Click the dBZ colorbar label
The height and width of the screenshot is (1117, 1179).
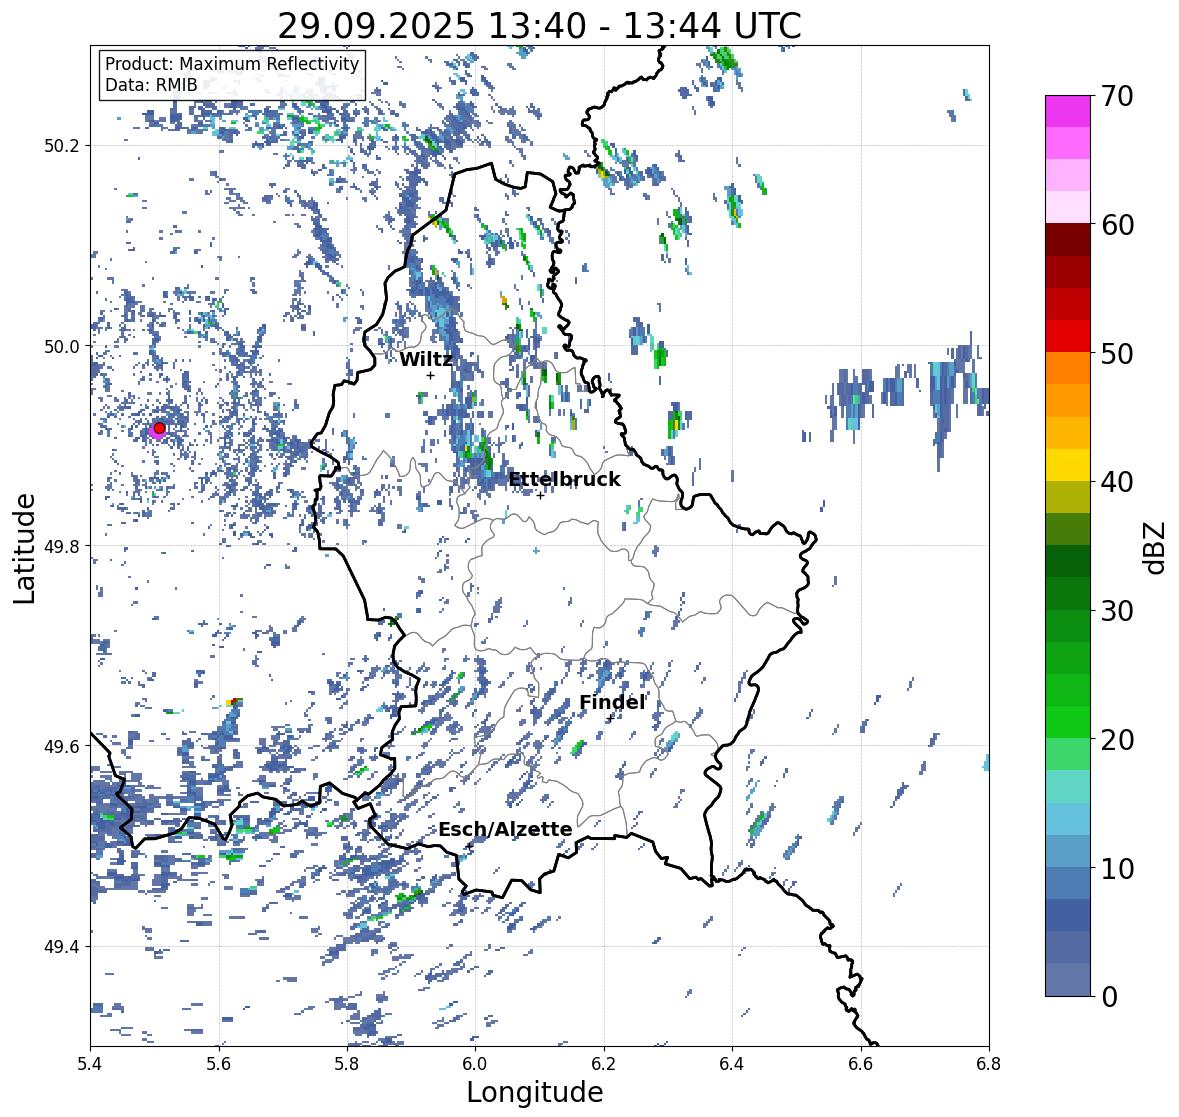1156,547
